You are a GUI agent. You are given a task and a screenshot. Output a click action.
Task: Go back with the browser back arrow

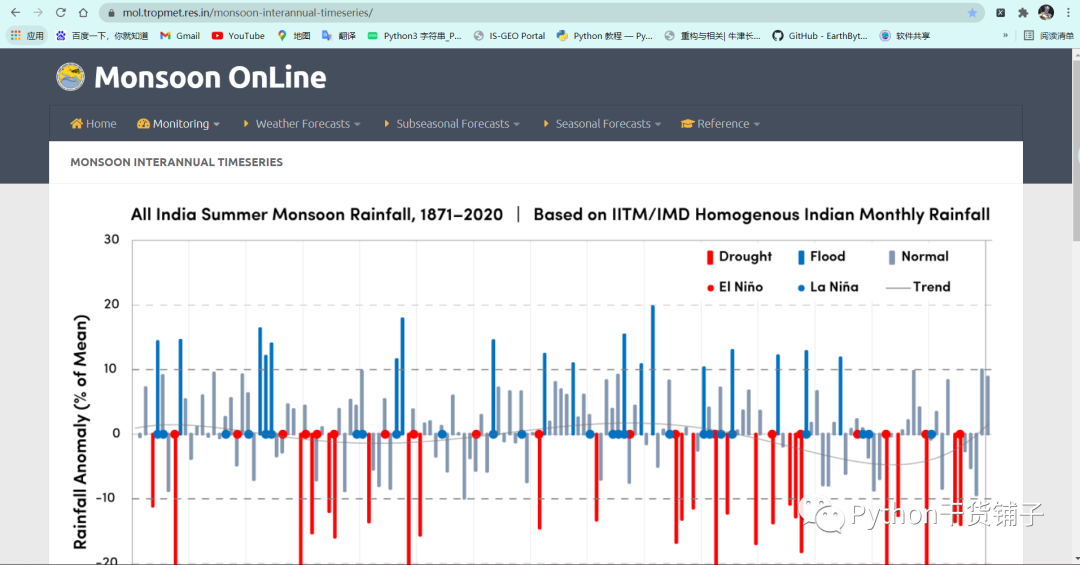click(16, 12)
